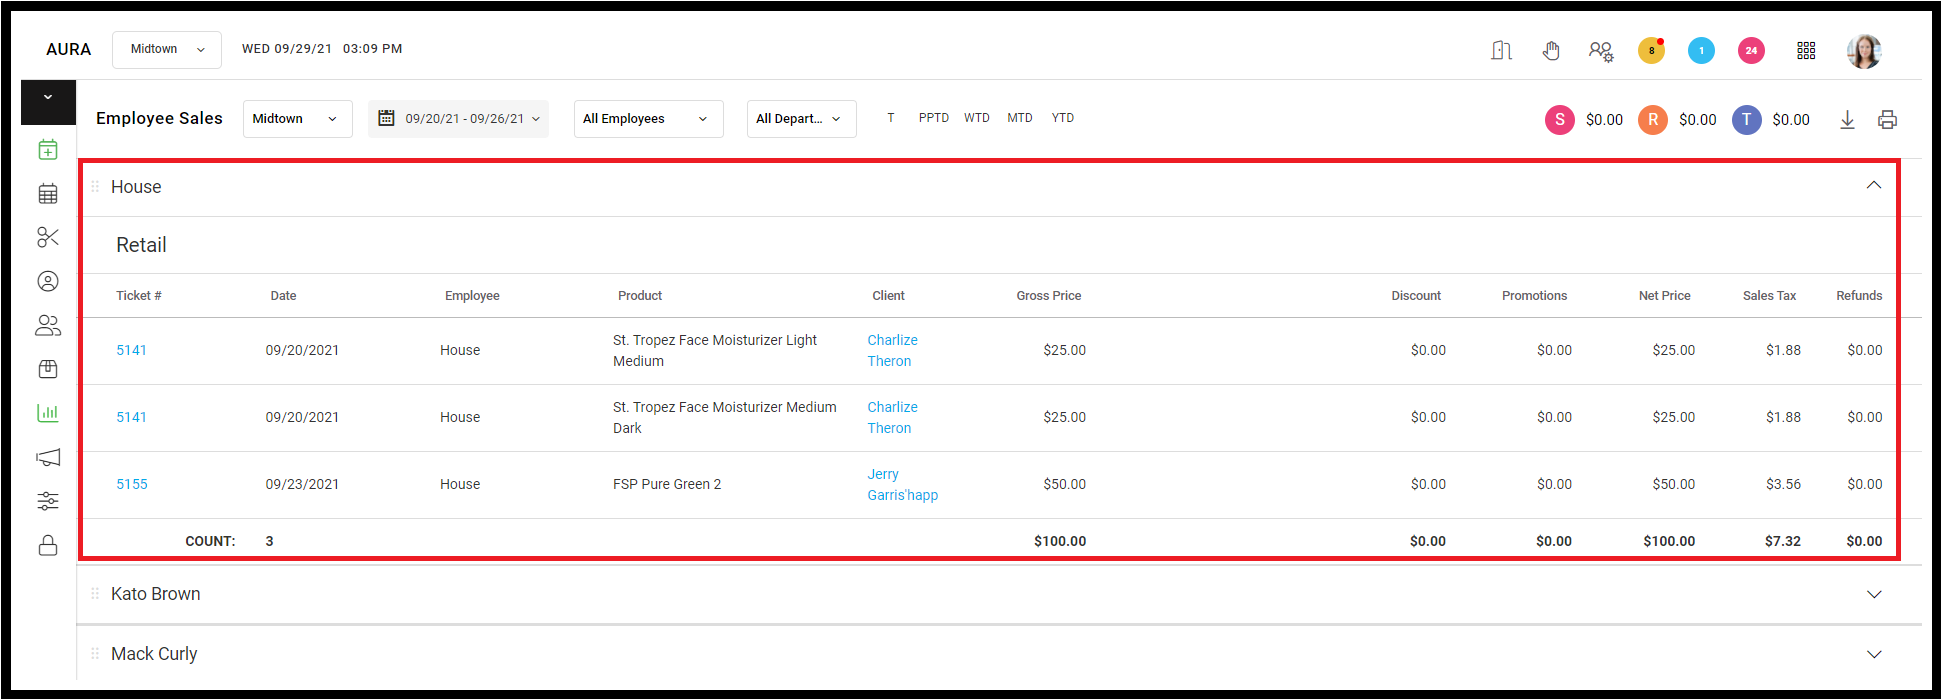The height and width of the screenshot is (699, 1941).
Task: Click the date range picker field
Action: [458, 119]
